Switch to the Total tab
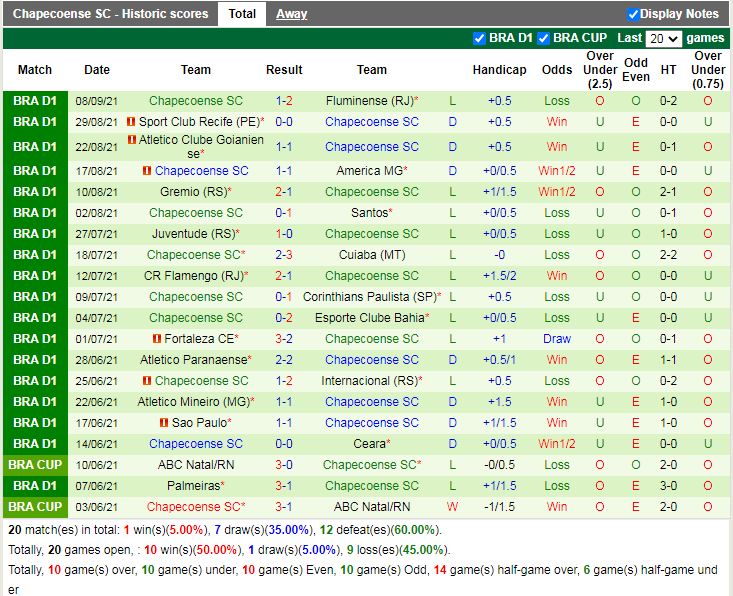Image resolution: width=733 pixels, height=596 pixels. pos(241,14)
